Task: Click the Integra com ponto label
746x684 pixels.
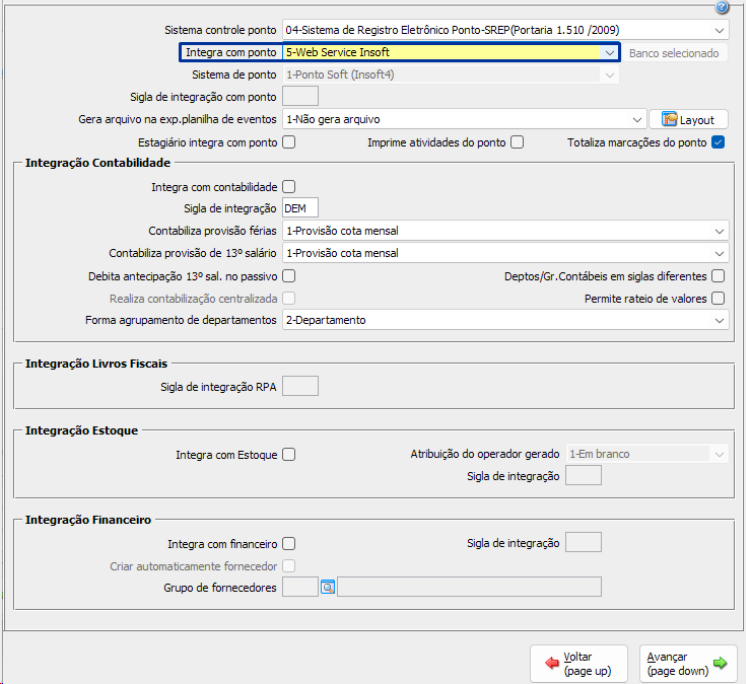Action: point(231,52)
